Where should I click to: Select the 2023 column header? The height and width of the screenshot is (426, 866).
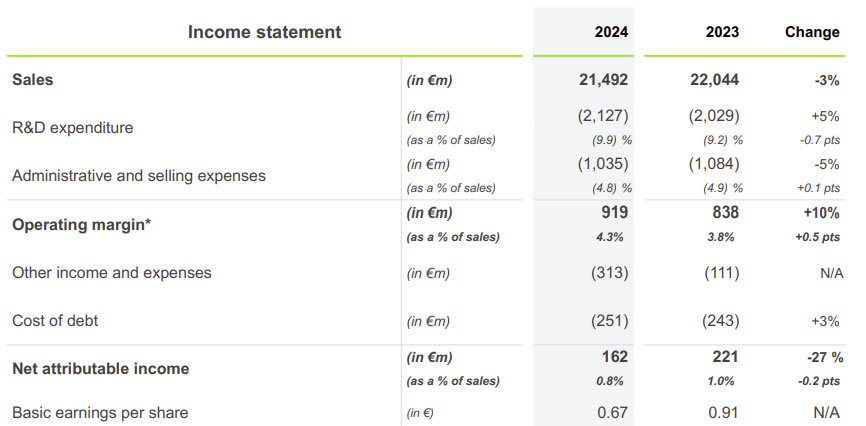click(721, 32)
